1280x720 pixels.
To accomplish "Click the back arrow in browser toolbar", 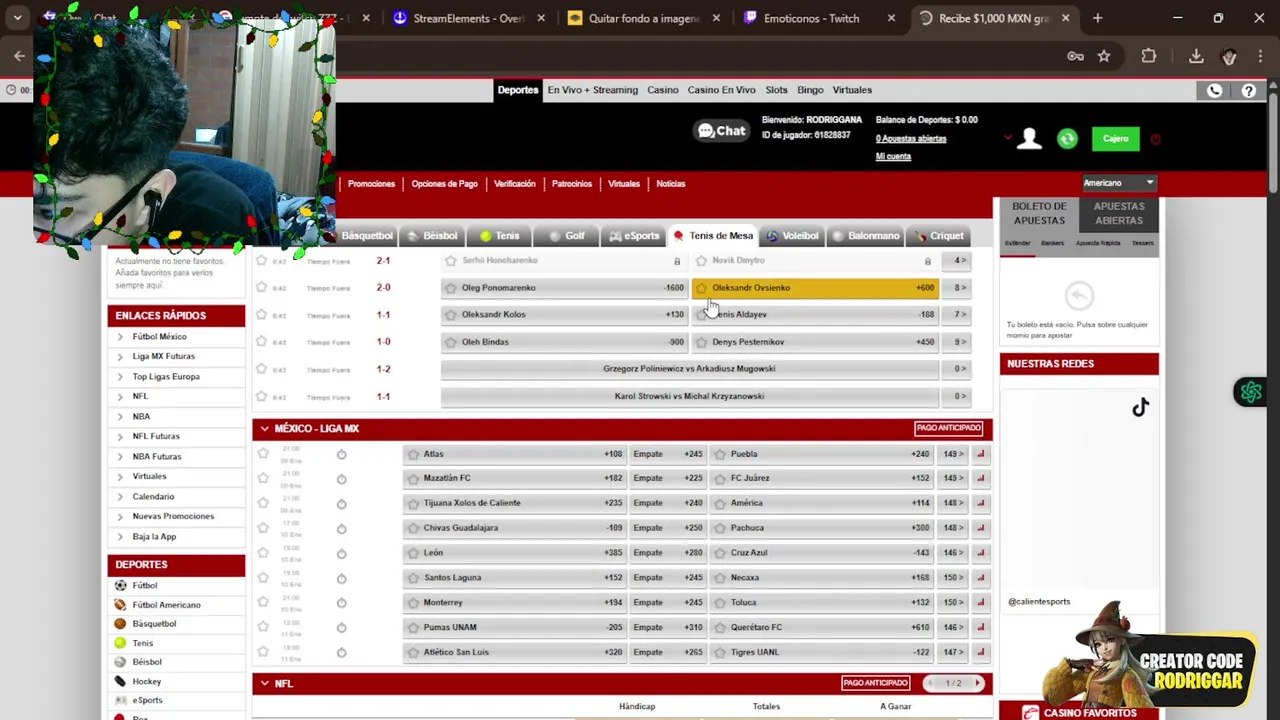I will [19, 56].
